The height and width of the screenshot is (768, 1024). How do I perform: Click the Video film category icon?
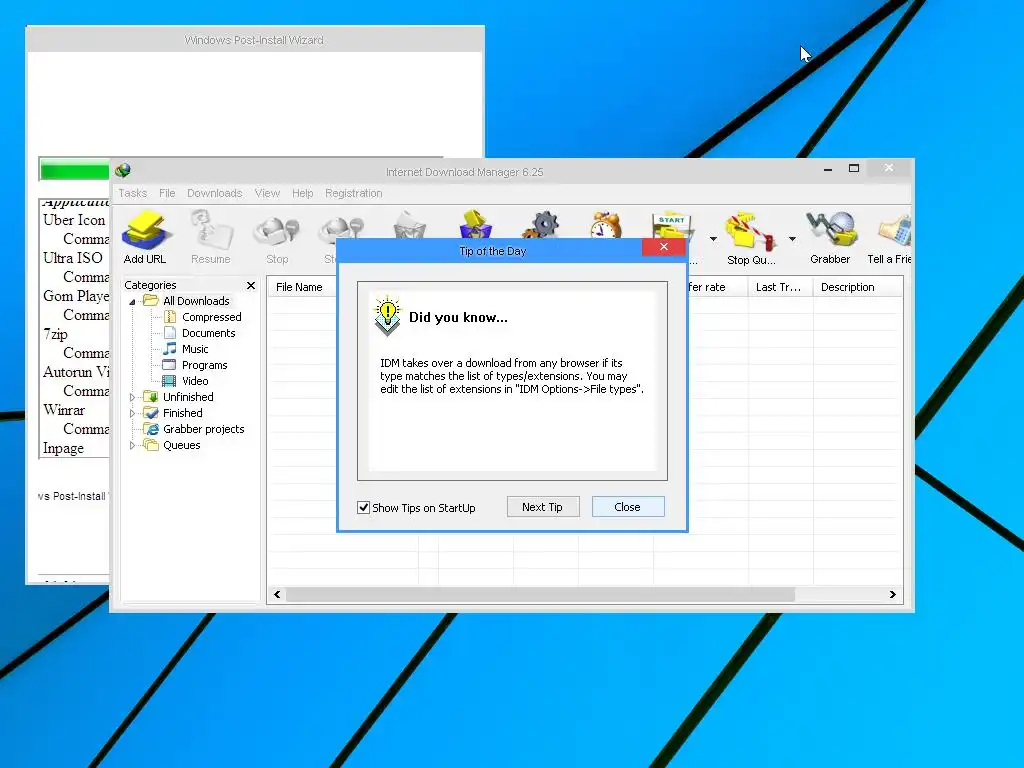point(169,381)
